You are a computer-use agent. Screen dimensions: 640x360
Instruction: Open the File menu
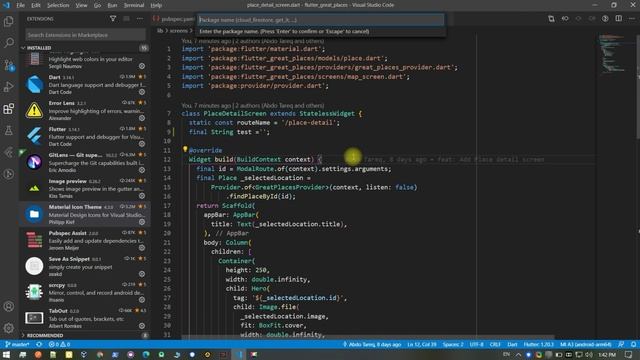coord(20,5)
